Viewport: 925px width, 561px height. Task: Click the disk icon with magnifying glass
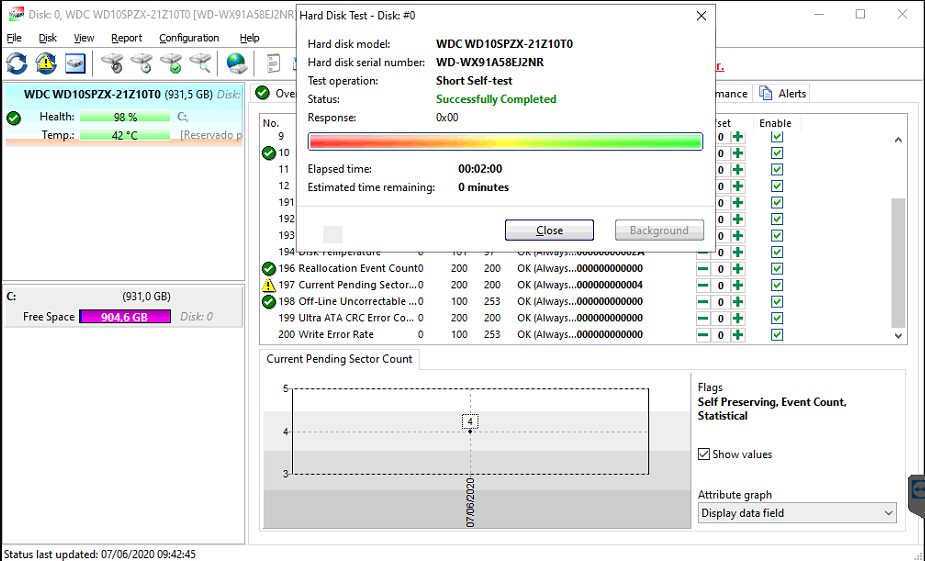coord(201,63)
